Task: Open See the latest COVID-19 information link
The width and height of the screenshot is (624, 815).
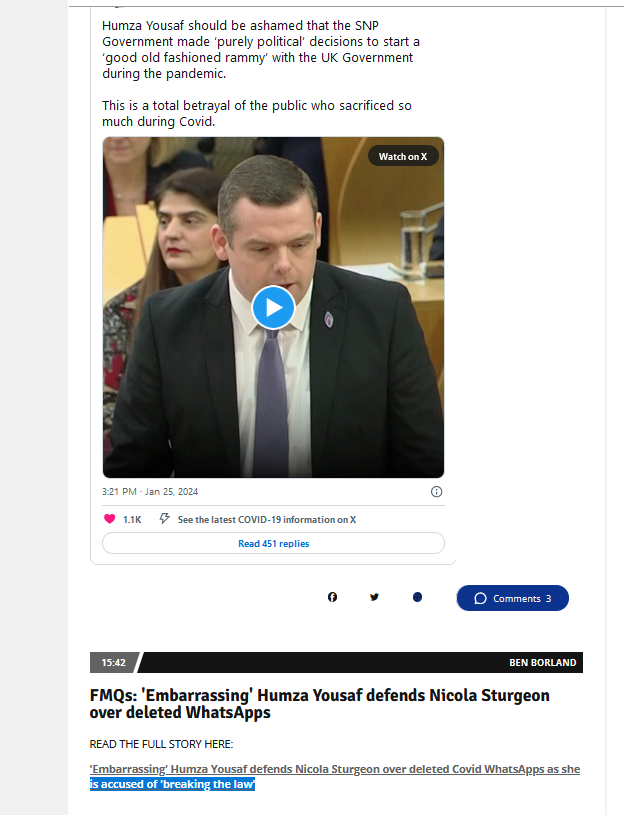Action: [x=267, y=519]
